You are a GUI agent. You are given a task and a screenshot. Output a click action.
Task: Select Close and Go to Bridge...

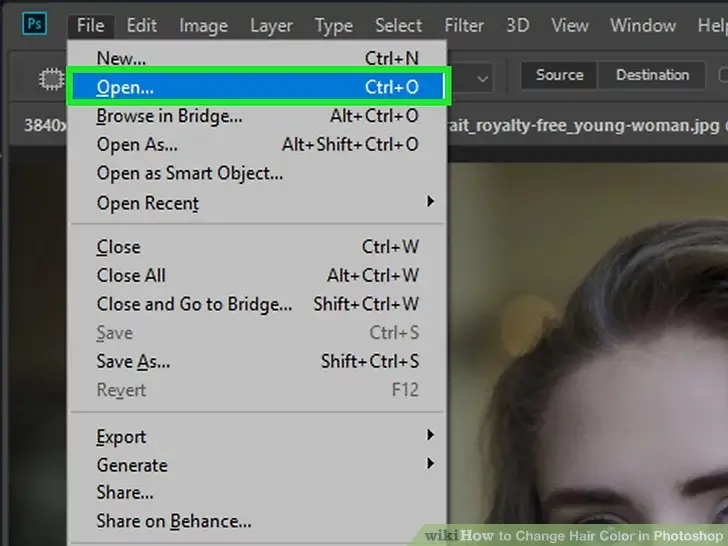194,304
